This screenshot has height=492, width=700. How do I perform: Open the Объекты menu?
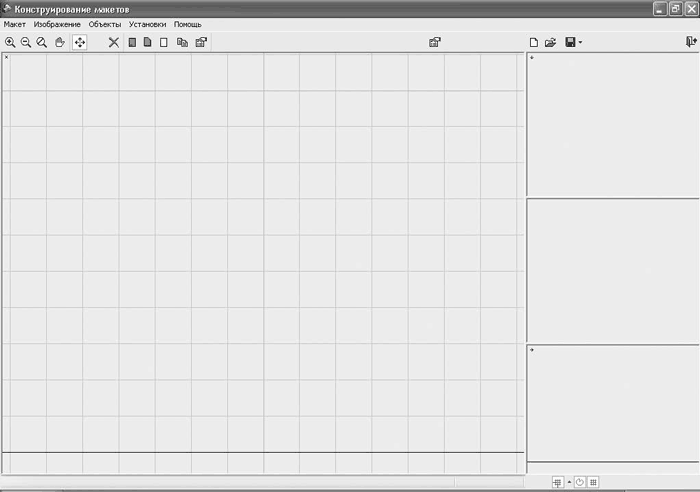104,25
